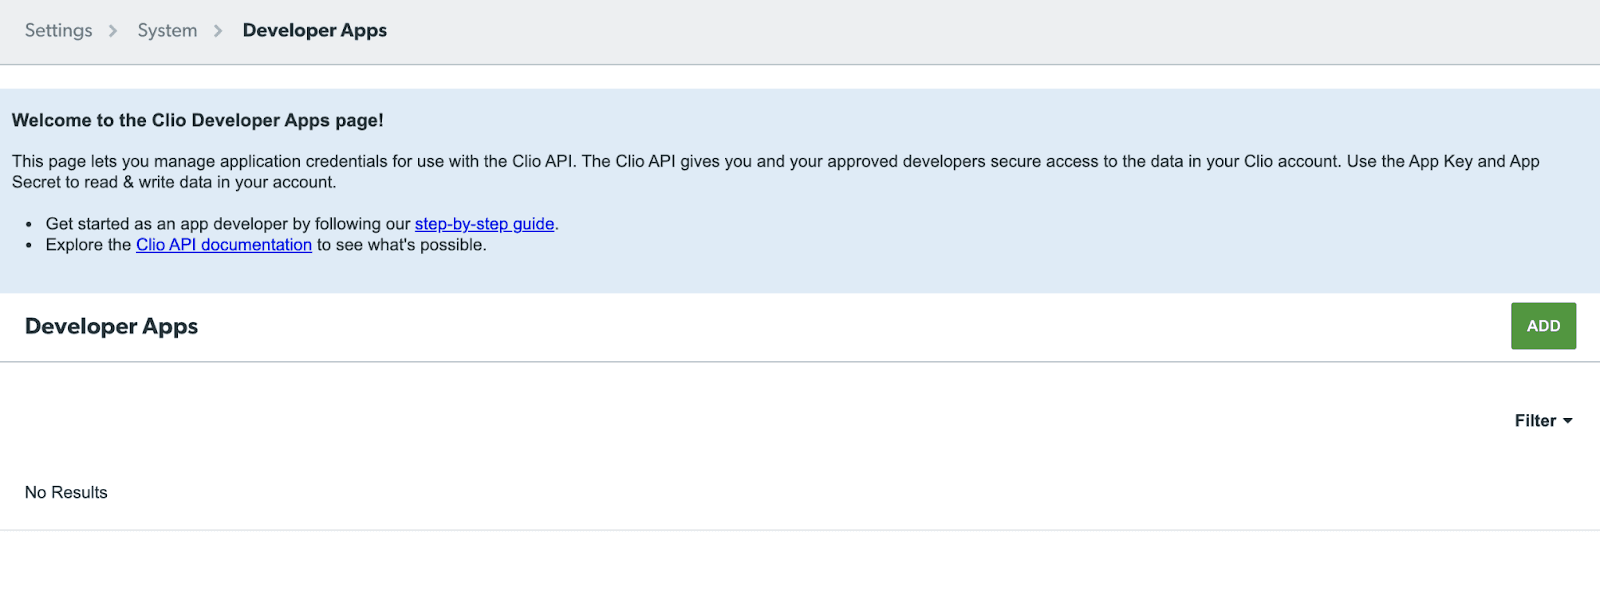This screenshot has height=593, width=1600.
Task: Click the Developer Apps section heading
Action: (111, 327)
